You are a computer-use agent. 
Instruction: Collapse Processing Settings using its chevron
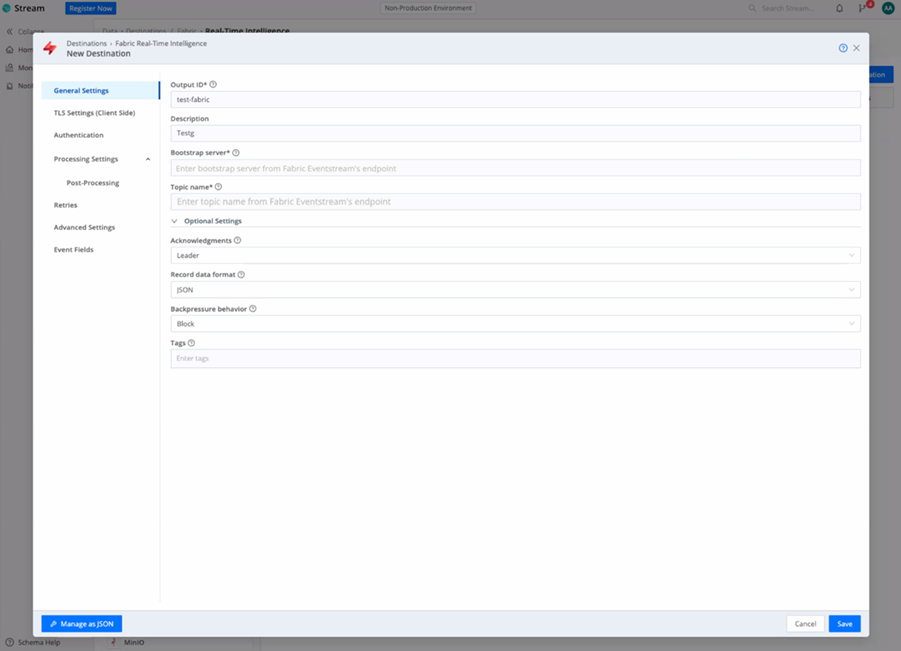(148, 158)
